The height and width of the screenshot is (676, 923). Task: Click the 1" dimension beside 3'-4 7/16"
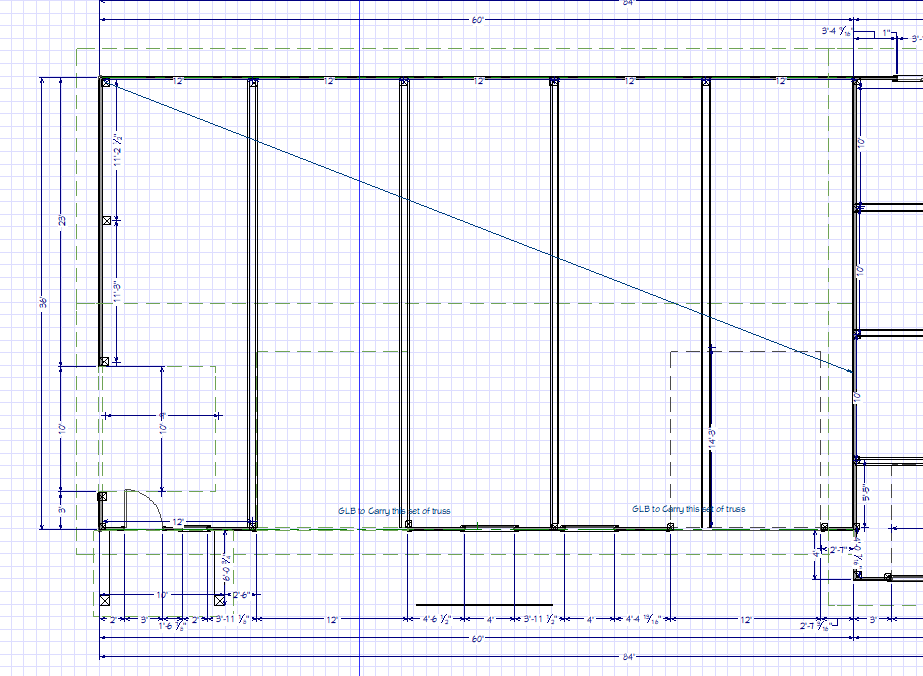coord(887,33)
